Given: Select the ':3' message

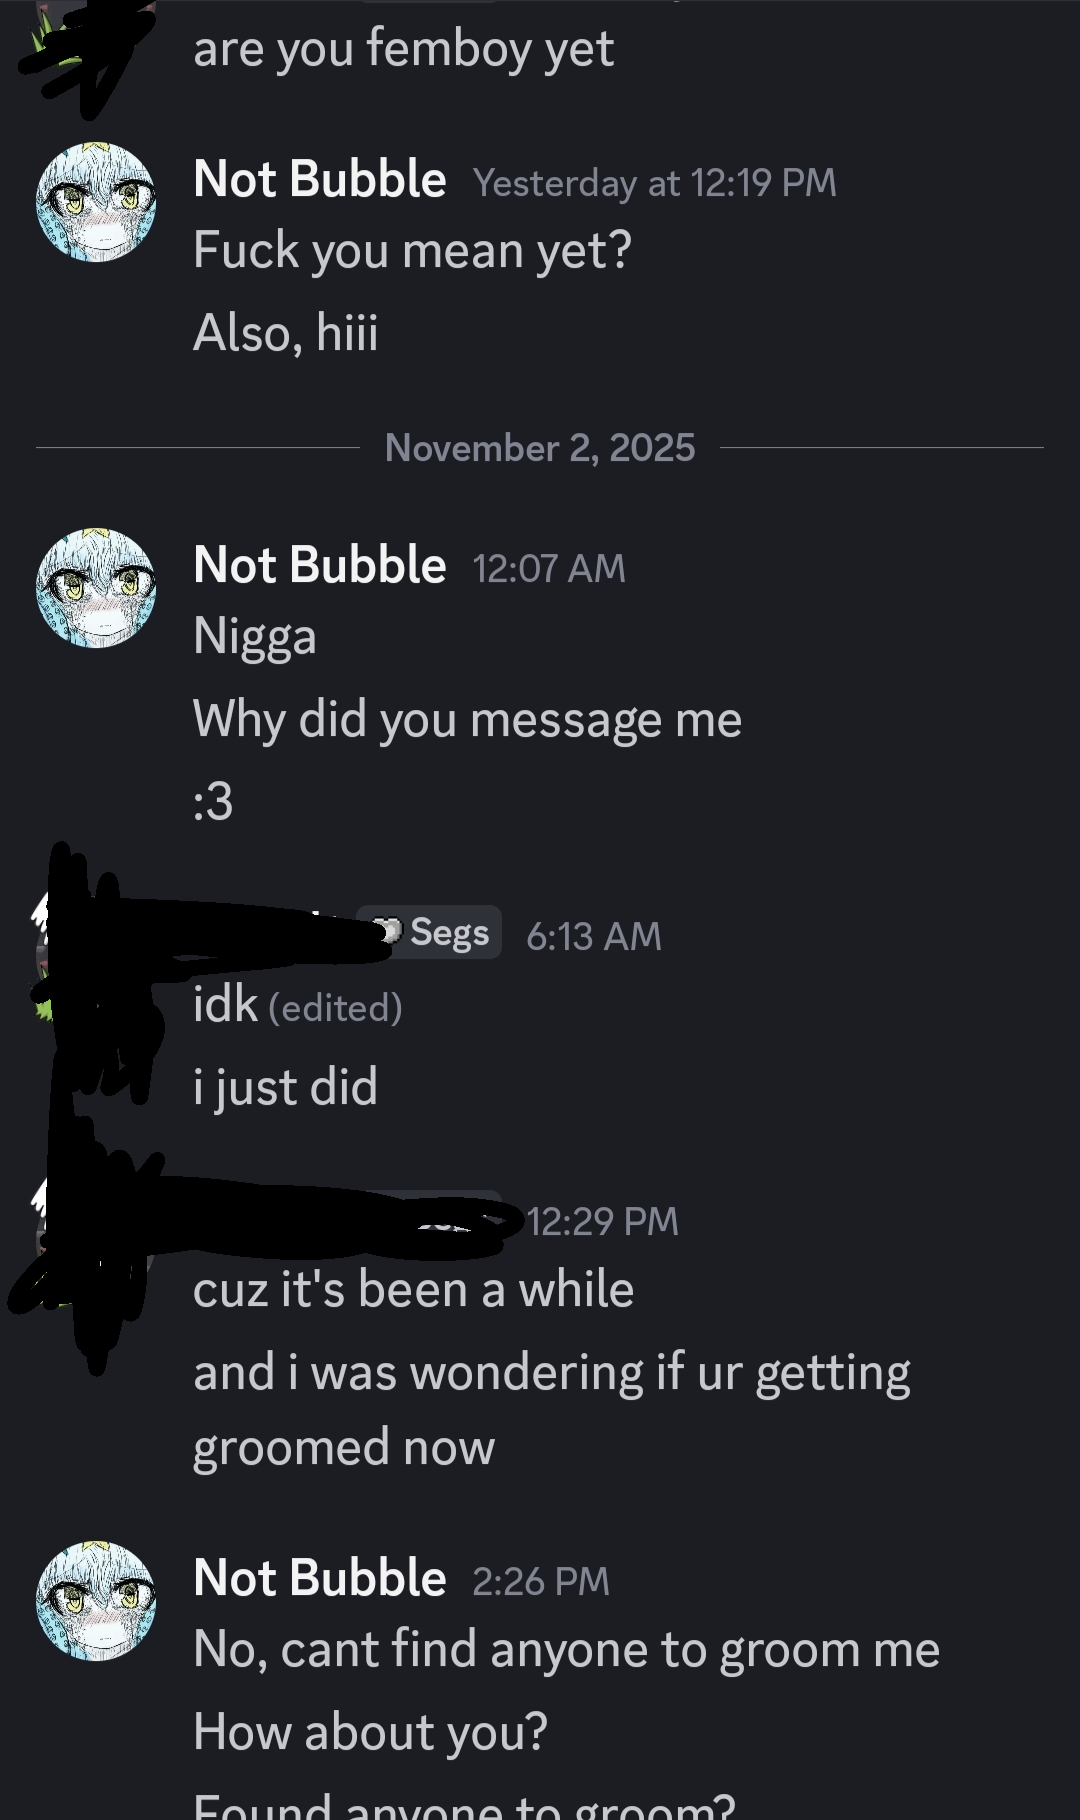Looking at the screenshot, I should [x=213, y=801].
